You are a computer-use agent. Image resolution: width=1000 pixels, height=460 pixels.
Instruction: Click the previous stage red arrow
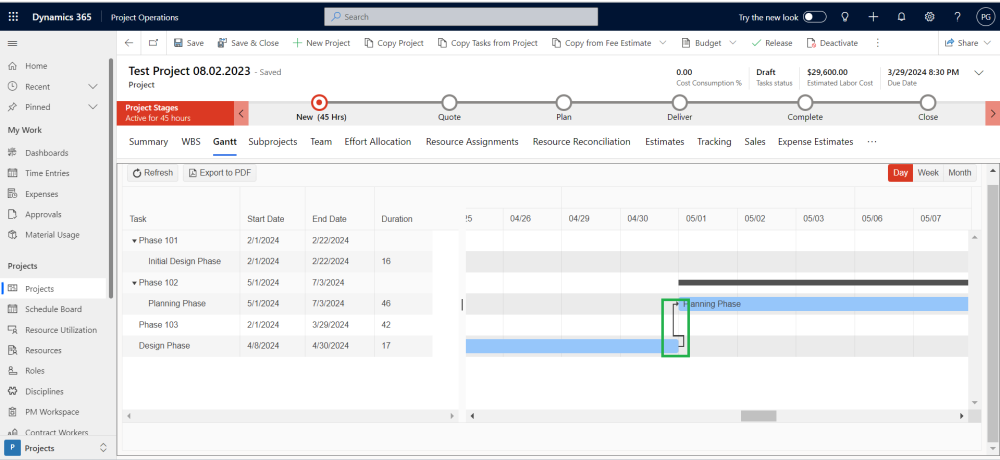pos(241,113)
